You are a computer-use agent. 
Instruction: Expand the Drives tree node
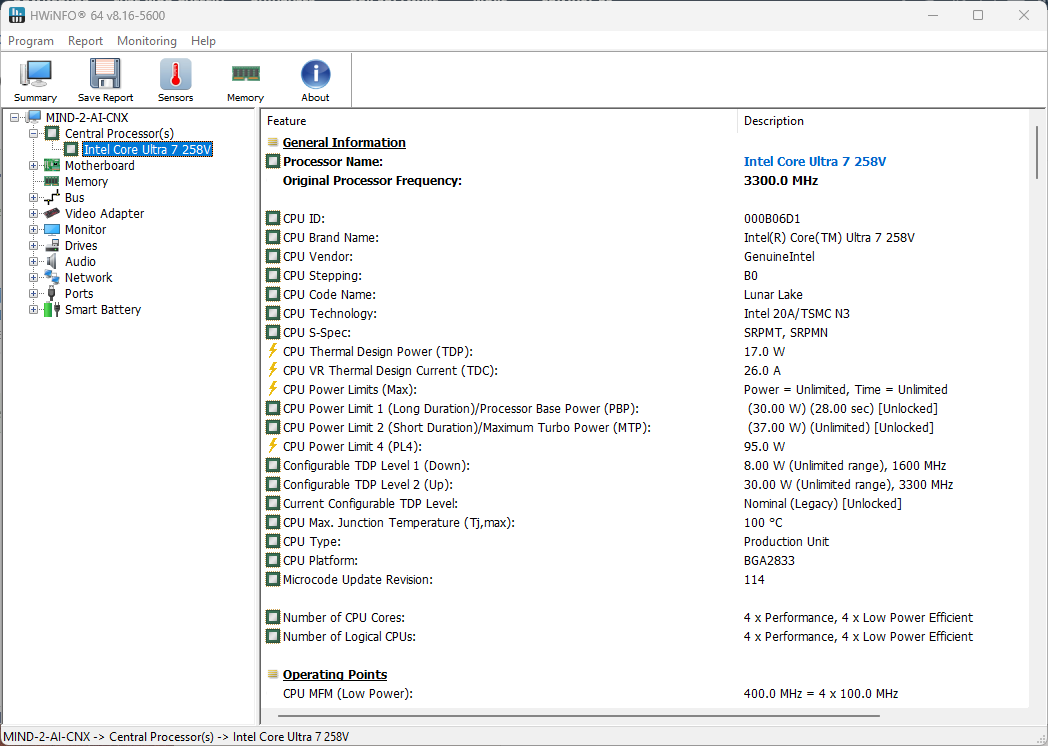tap(33, 246)
